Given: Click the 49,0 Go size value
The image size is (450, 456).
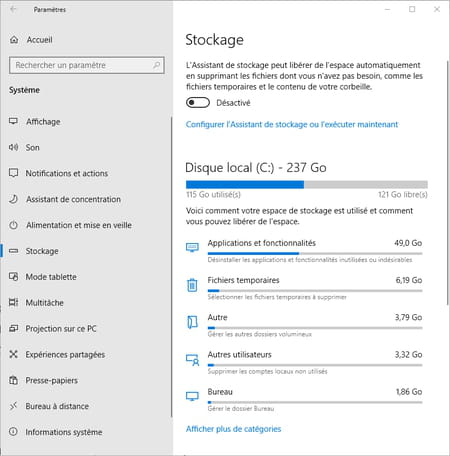Looking at the screenshot, I should coord(408,243).
